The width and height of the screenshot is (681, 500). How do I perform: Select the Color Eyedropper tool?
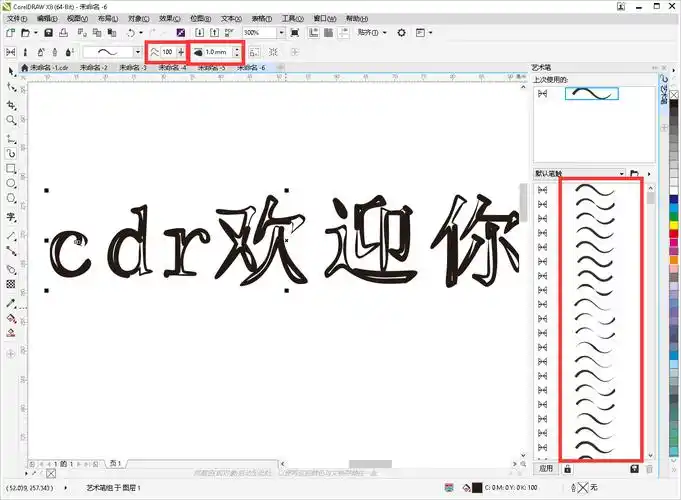click(11, 303)
